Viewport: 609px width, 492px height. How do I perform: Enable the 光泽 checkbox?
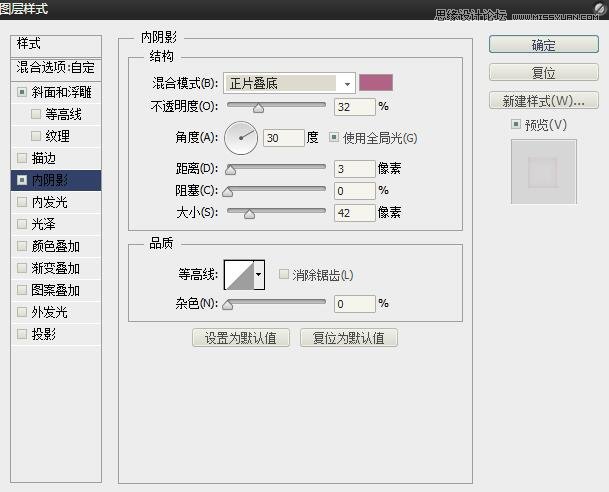tap(22, 224)
